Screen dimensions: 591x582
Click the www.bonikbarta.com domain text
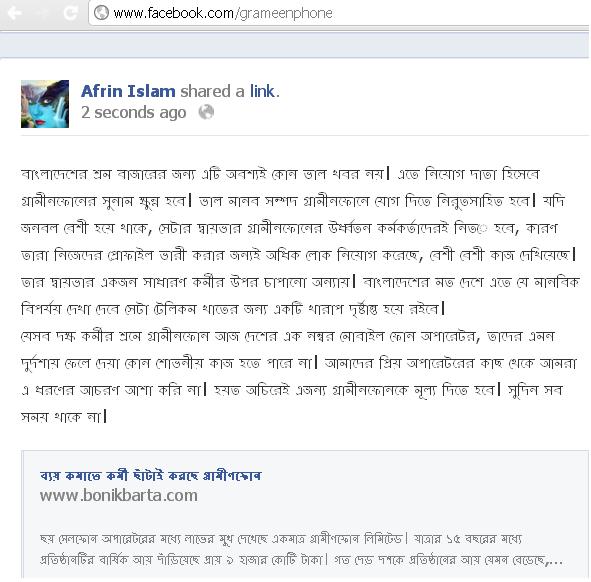point(119,495)
